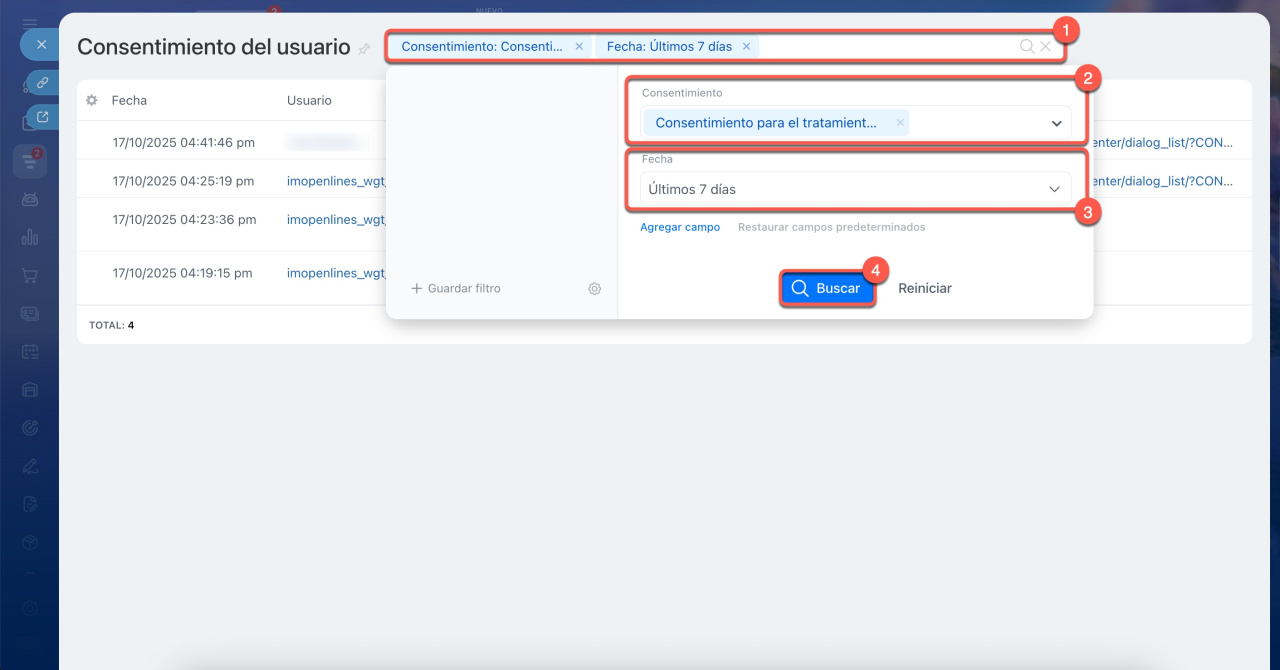Open table column settings gear
This screenshot has width=1280, height=670.
[92, 100]
